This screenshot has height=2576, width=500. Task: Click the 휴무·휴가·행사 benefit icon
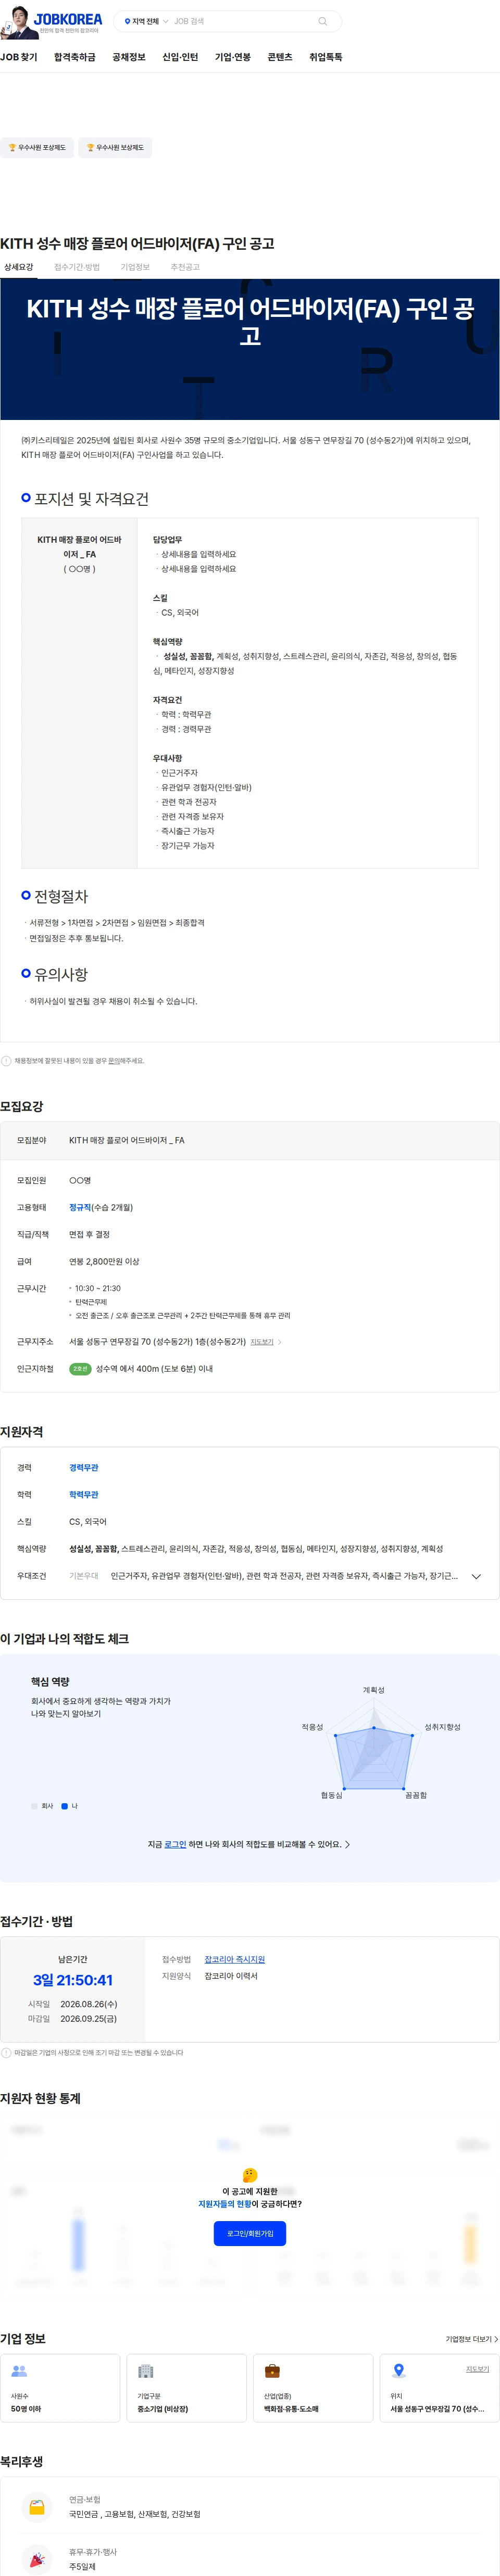(37, 2559)
